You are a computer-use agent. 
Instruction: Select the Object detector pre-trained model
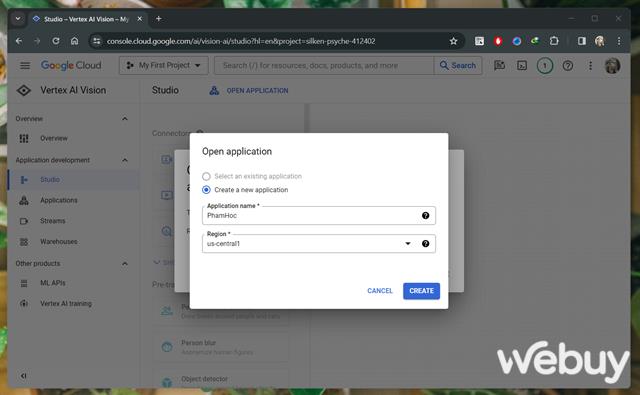pyautogui.click(x=220, y=380)
